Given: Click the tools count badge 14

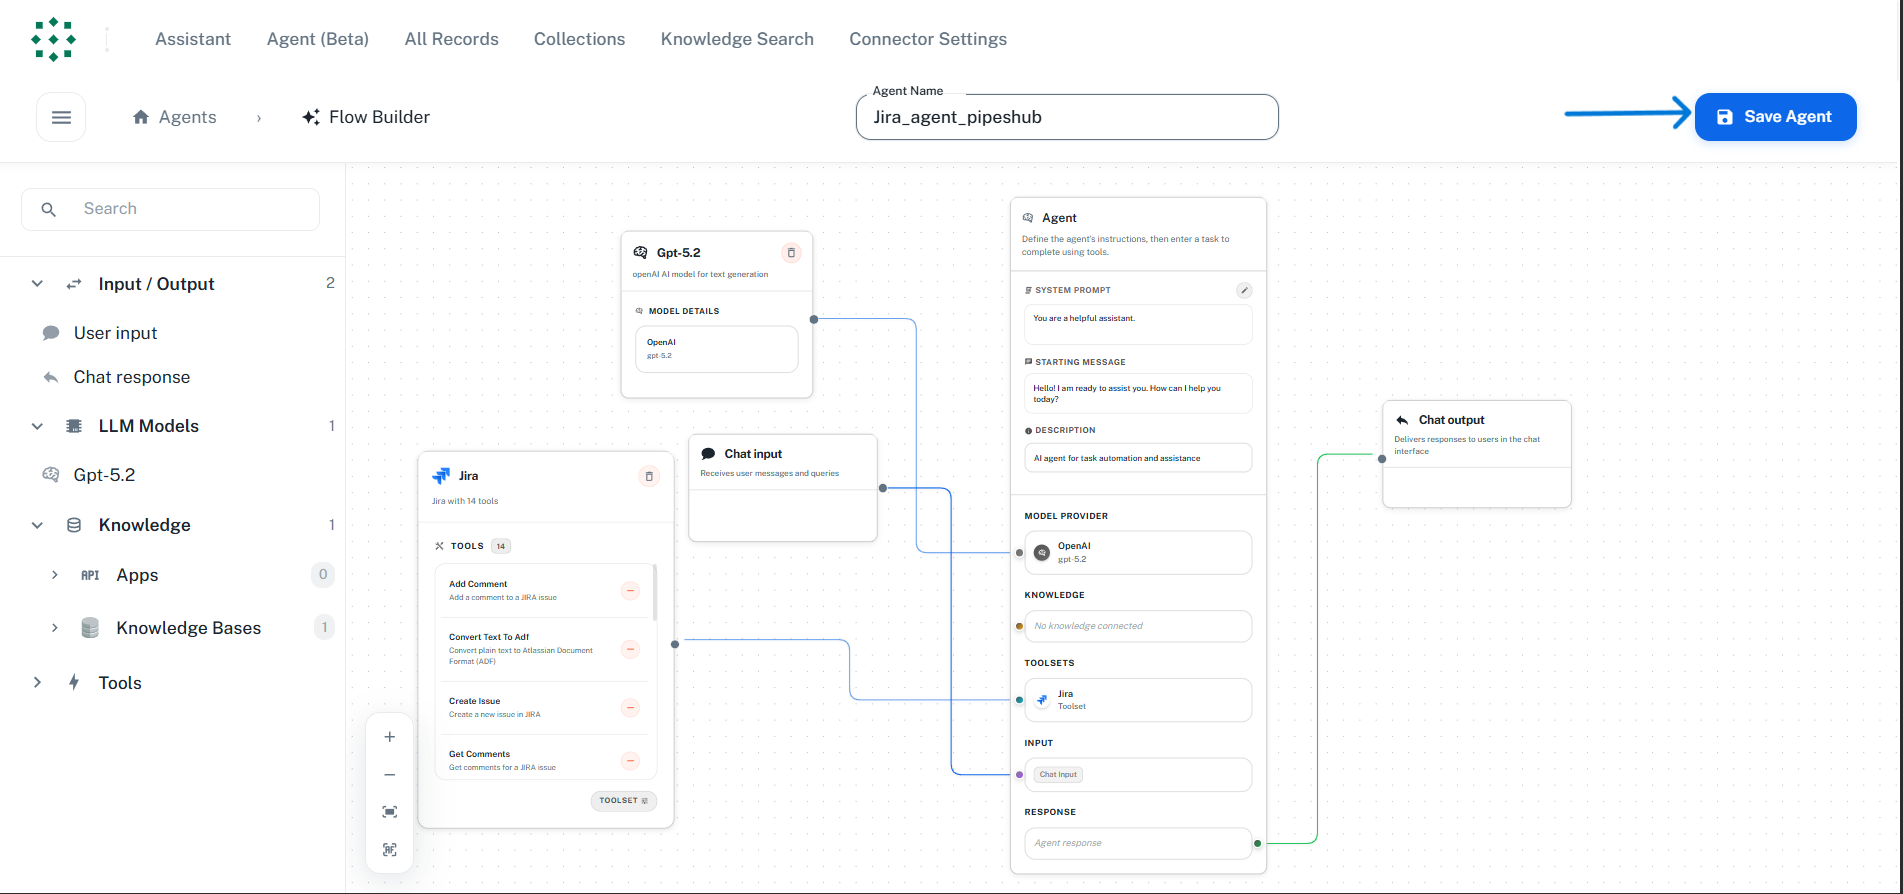Looking at the screenshot, I should pyautogui.click(x=501, y=546).
